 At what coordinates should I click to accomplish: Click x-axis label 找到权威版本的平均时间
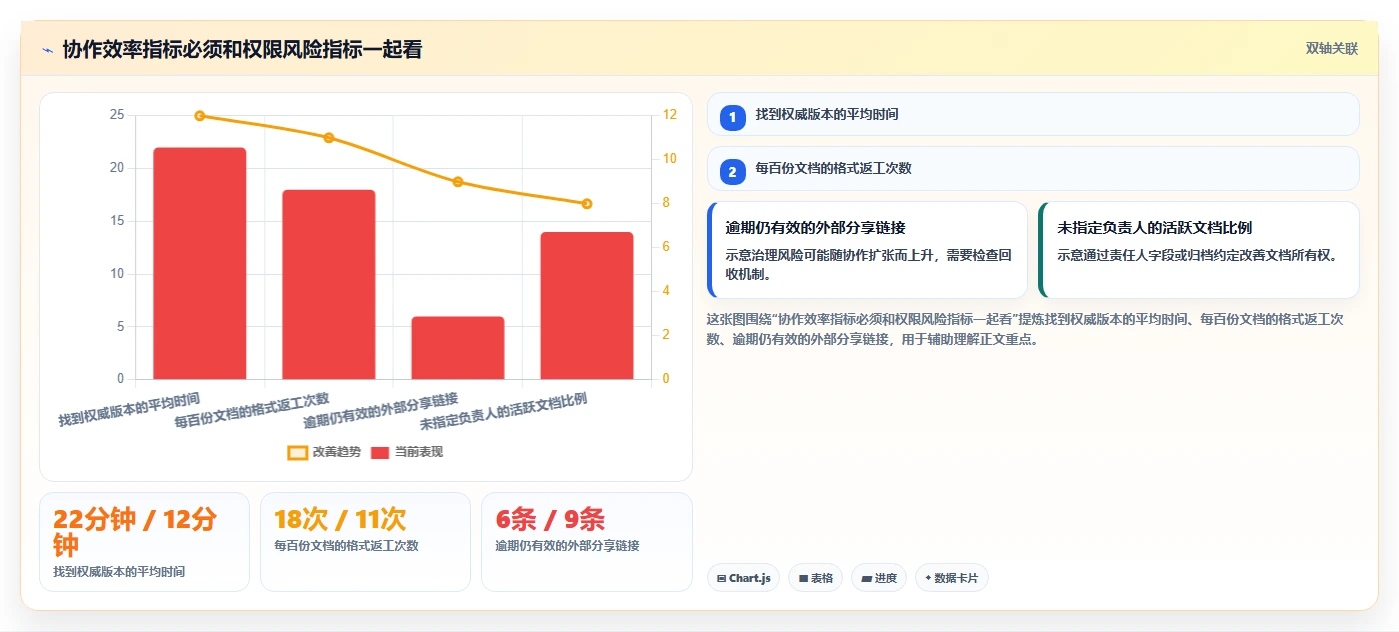[129, 410]
